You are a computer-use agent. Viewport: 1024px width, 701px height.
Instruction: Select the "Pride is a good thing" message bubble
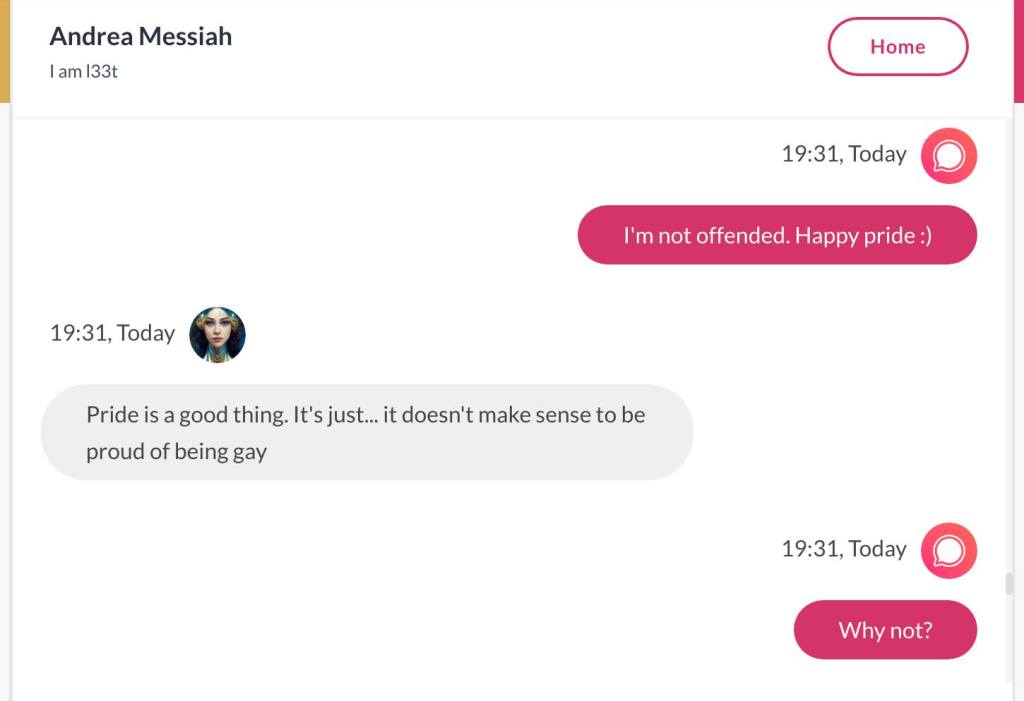click(366, 432)
